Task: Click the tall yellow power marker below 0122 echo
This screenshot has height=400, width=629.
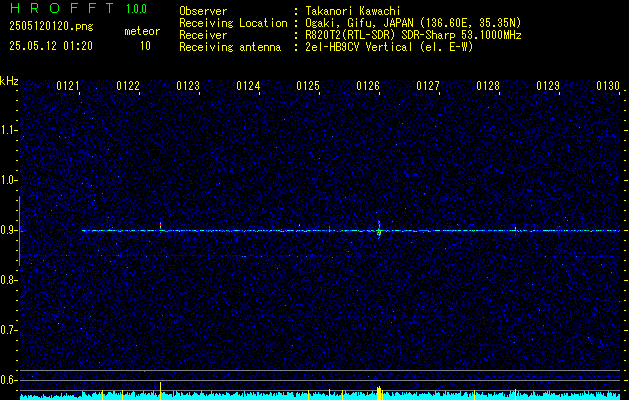Action: (160, 389)
